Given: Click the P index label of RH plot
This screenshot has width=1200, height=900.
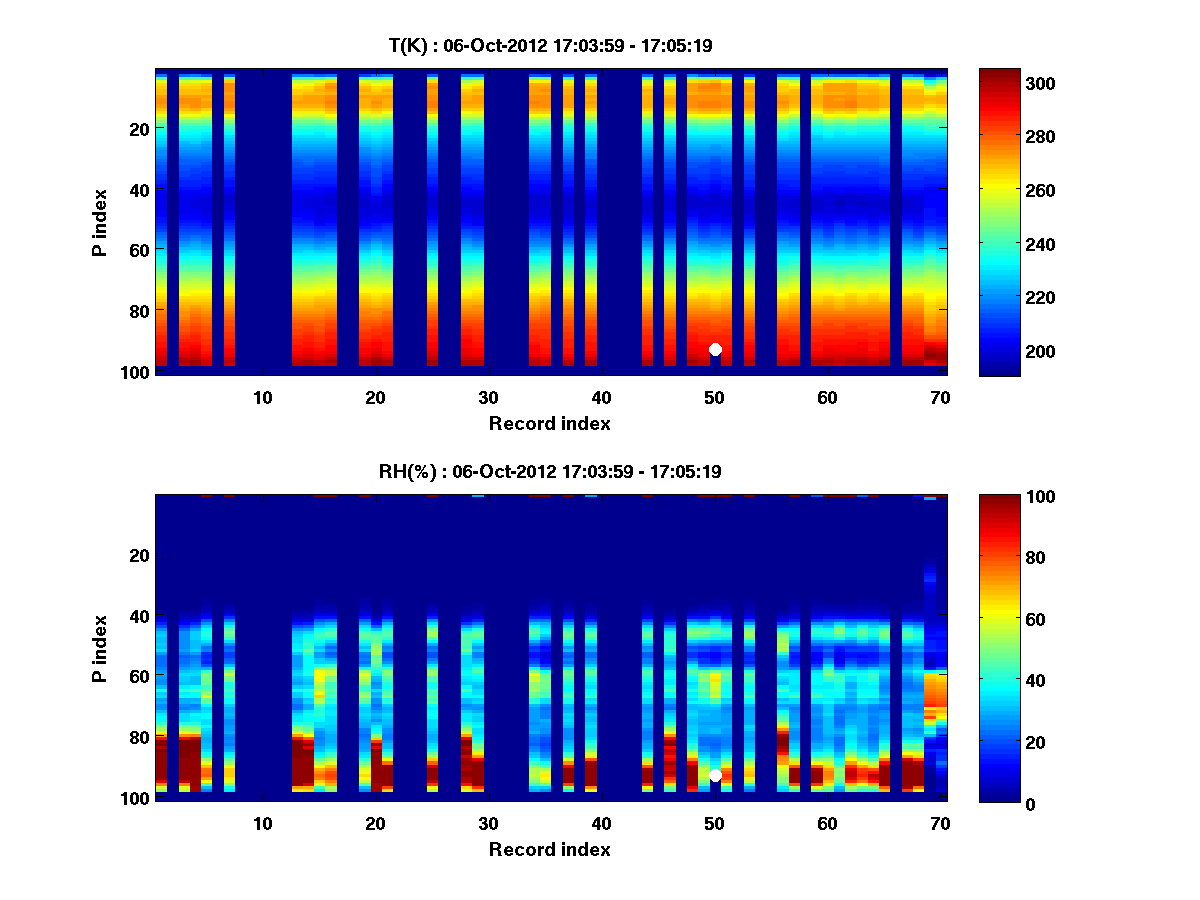Looking at the screenshot, I should point(100,648).
